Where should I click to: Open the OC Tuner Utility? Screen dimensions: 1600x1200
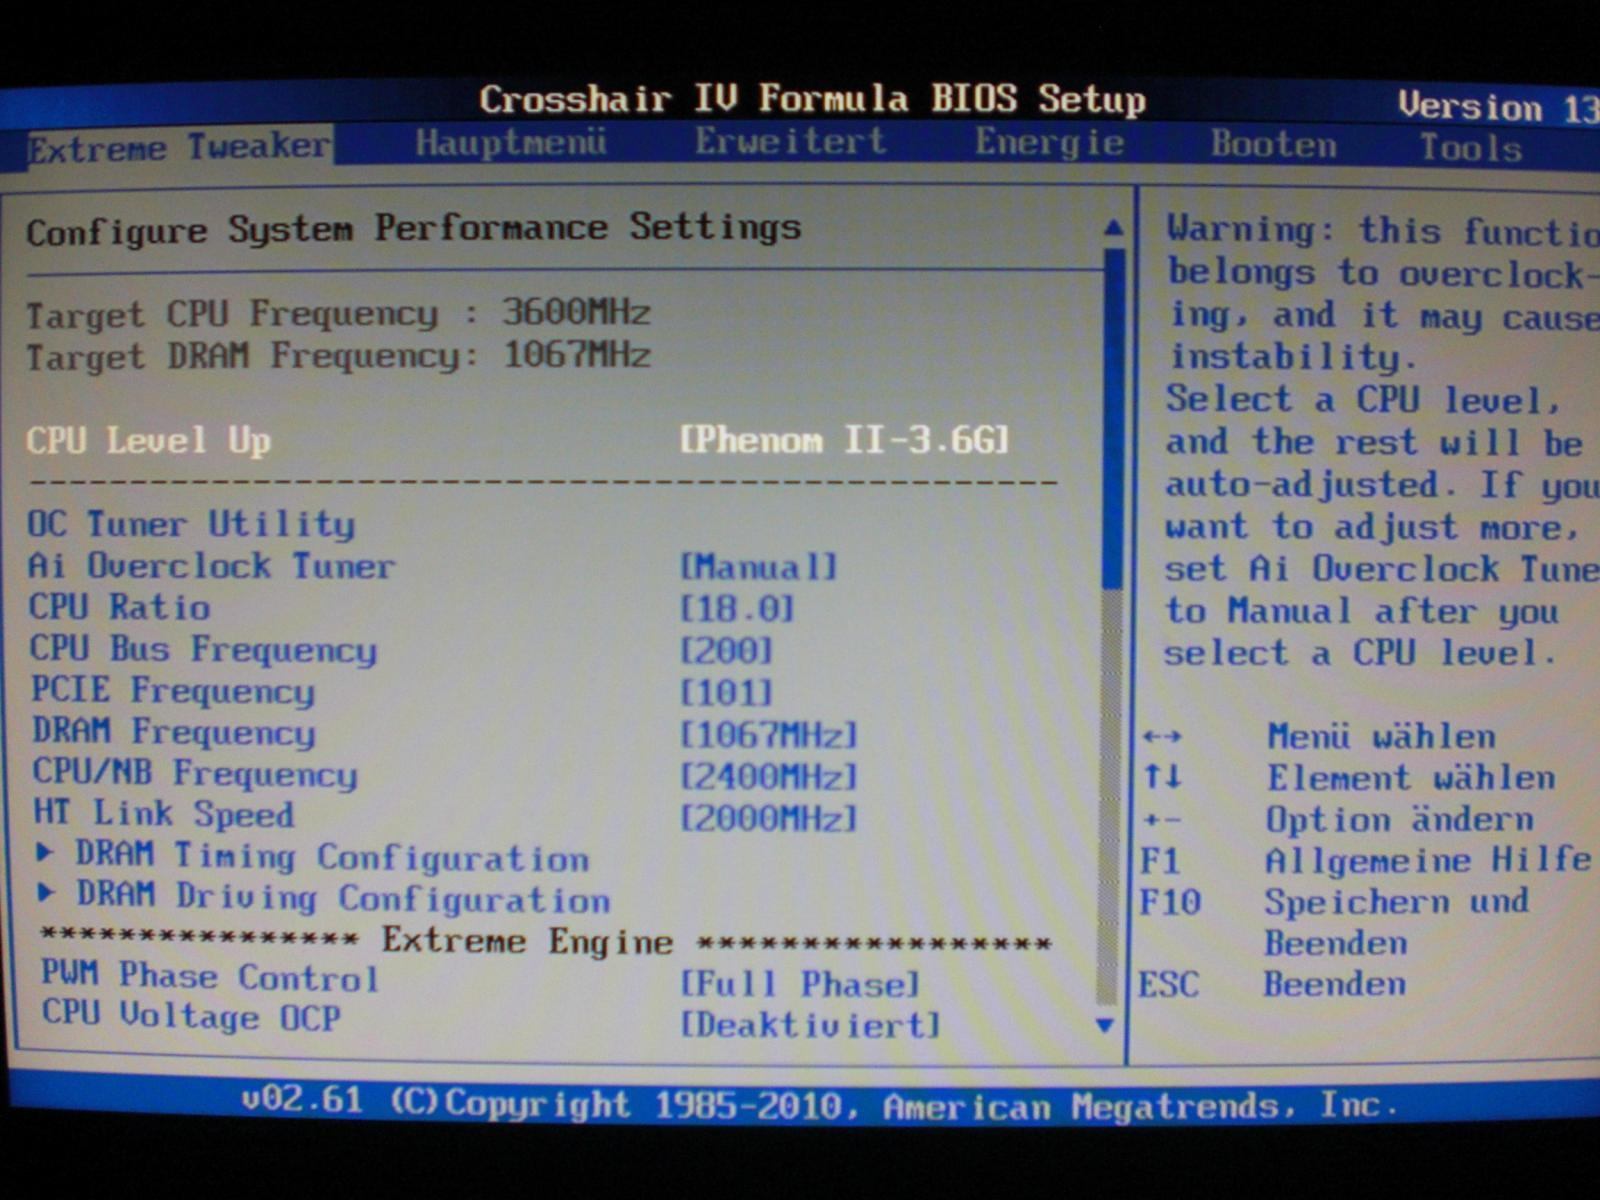191,524
